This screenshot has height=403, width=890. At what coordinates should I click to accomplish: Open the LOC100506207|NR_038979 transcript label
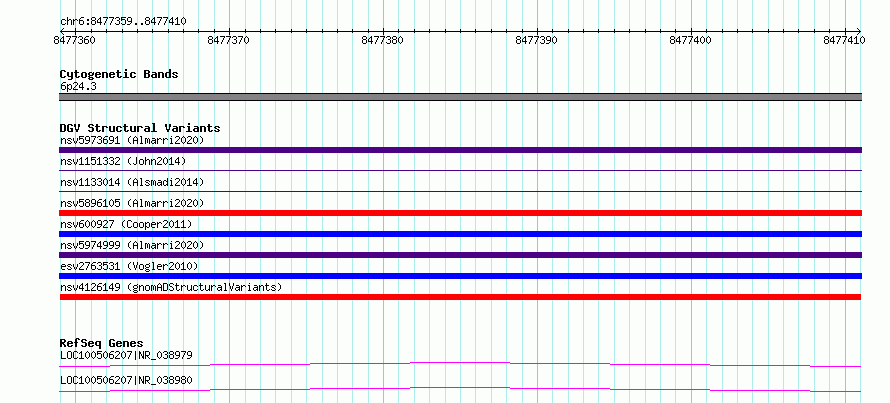pyautogui.click(x=126, y=356)
